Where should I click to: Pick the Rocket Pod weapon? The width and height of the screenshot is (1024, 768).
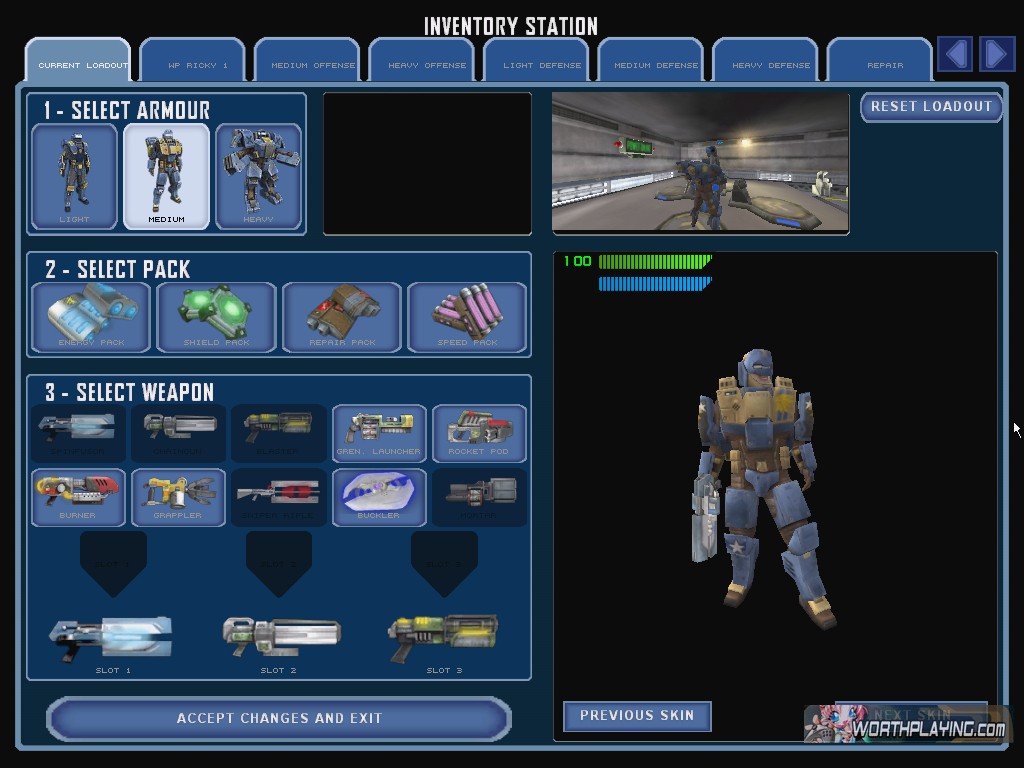coord(479,433)
